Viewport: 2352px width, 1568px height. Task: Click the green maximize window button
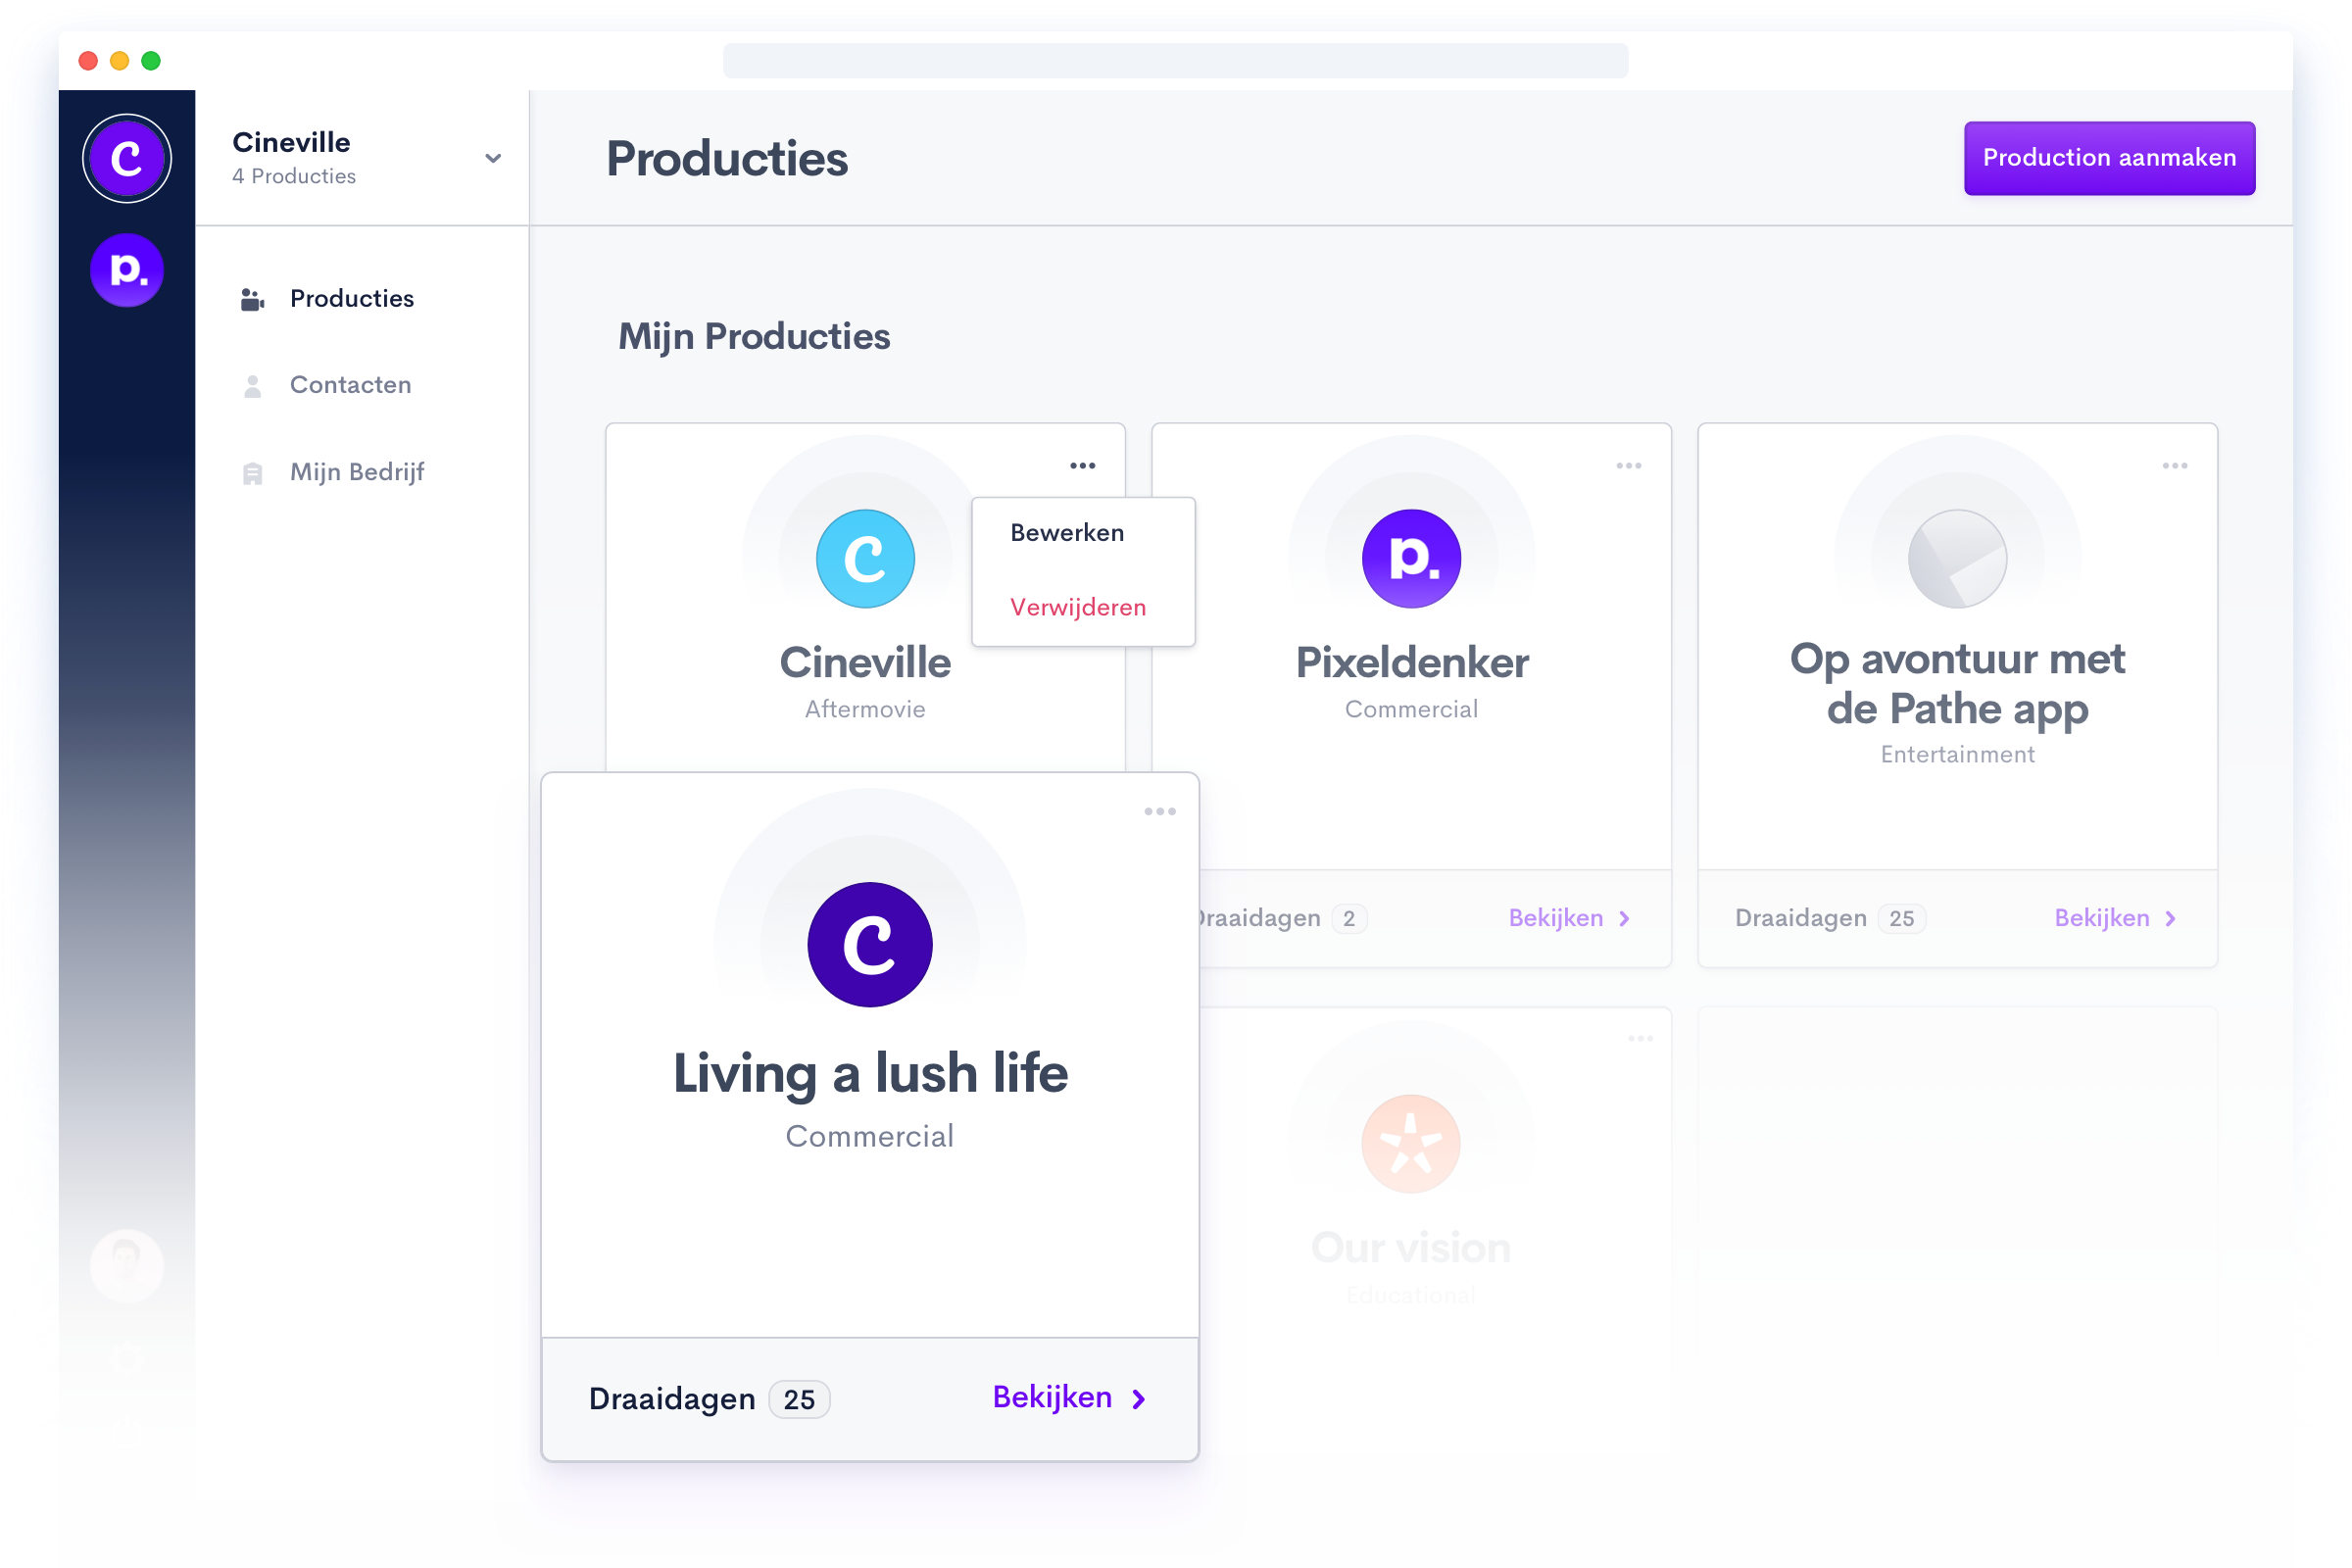coord(151,61)
